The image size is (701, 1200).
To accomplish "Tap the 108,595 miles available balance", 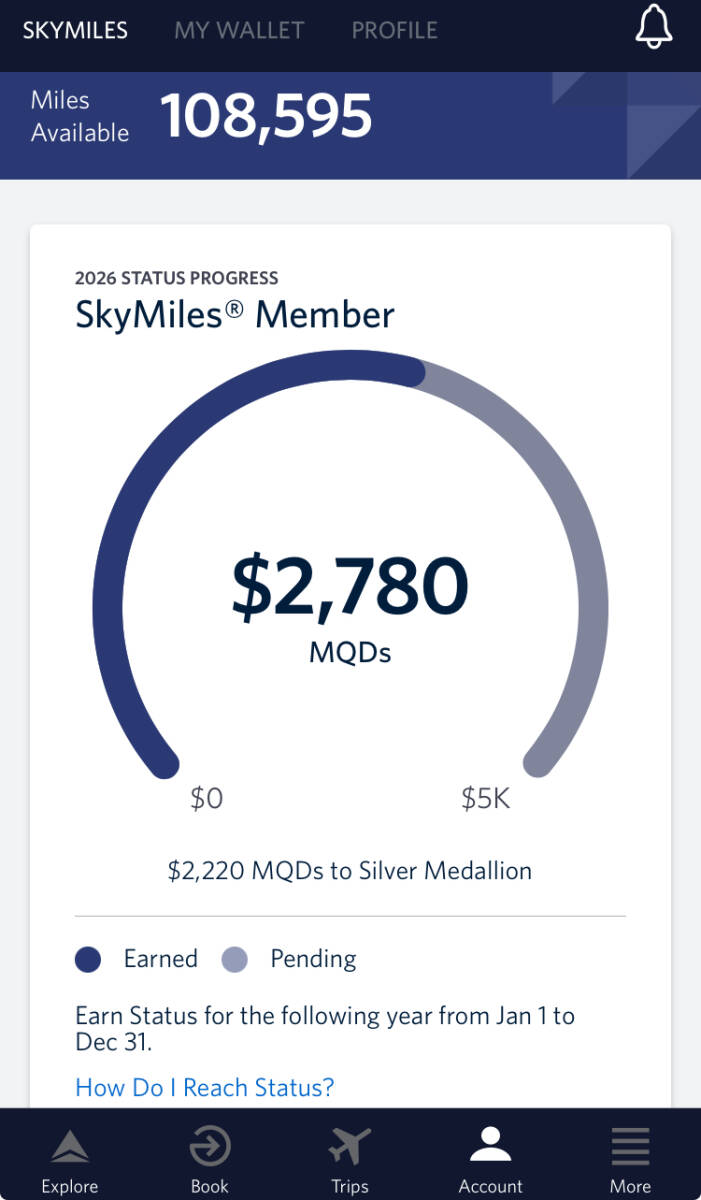I will pyautogui.click(x=266, y=116).
